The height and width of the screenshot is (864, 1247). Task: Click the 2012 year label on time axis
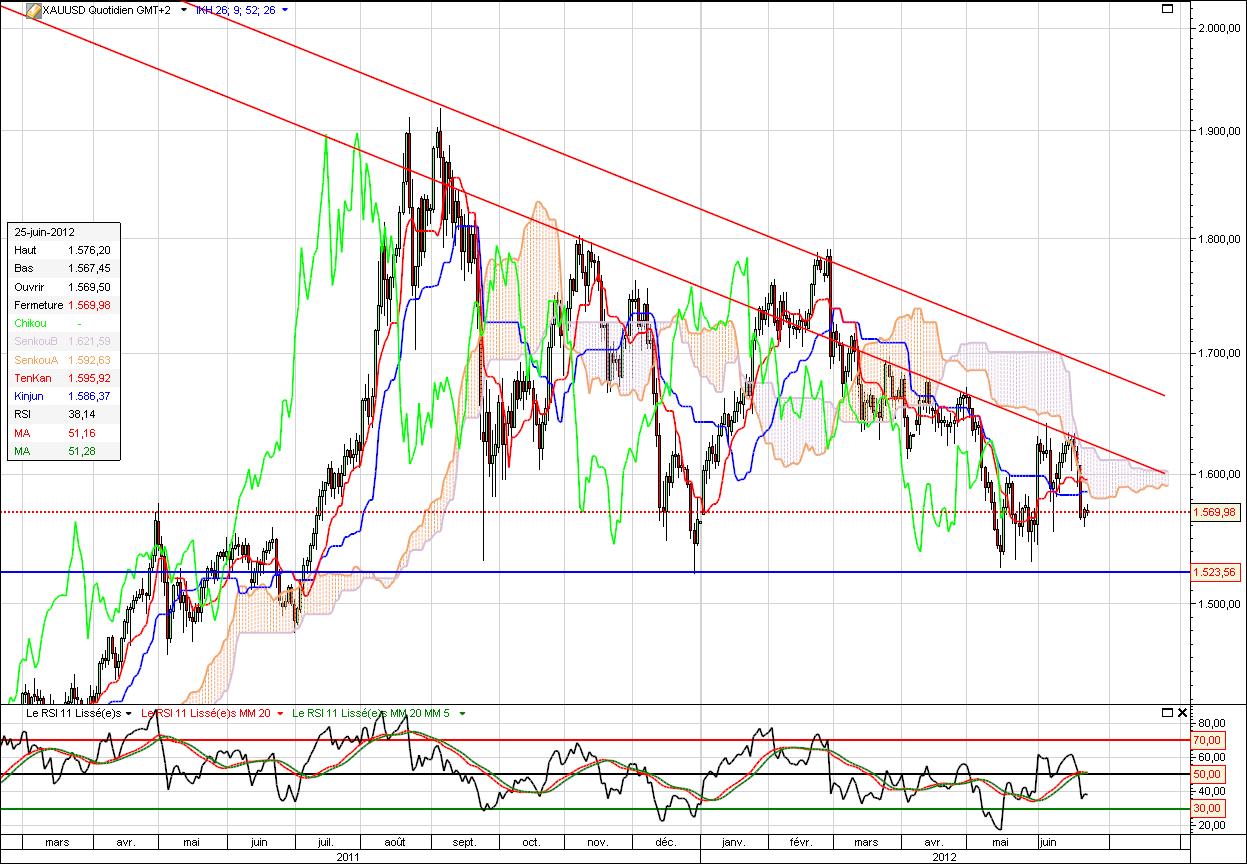(x=944, y=857)
